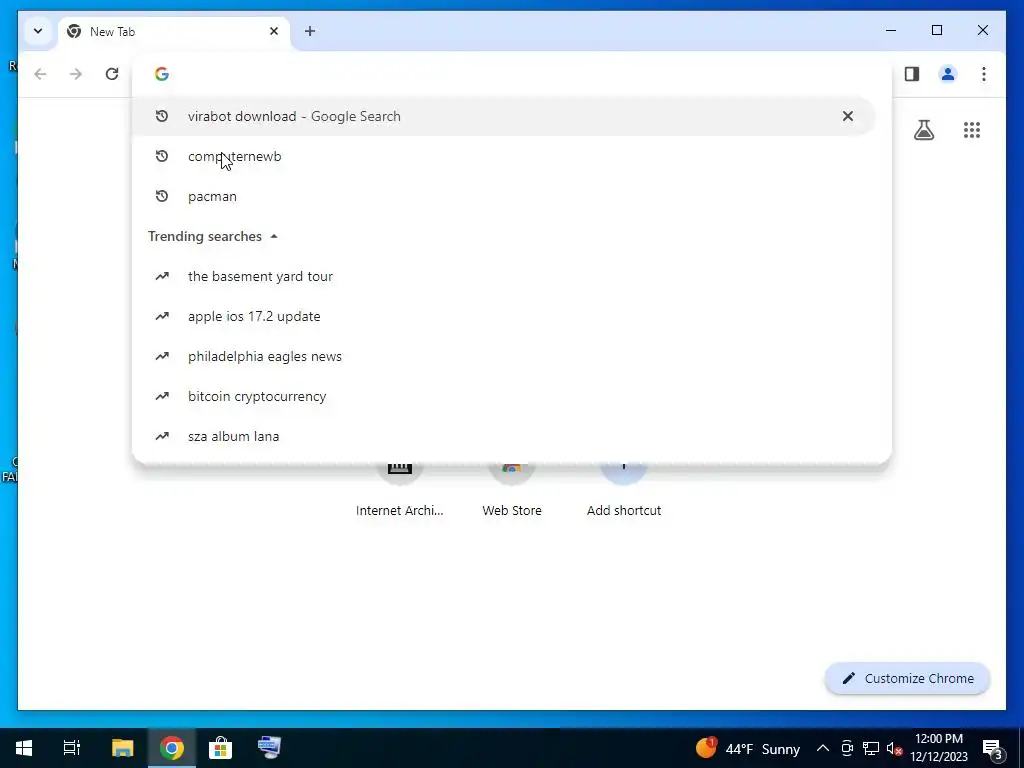Open File Explorer from taskbar
The height and width of the screenshot is (768, 1024).
(122, 748)
